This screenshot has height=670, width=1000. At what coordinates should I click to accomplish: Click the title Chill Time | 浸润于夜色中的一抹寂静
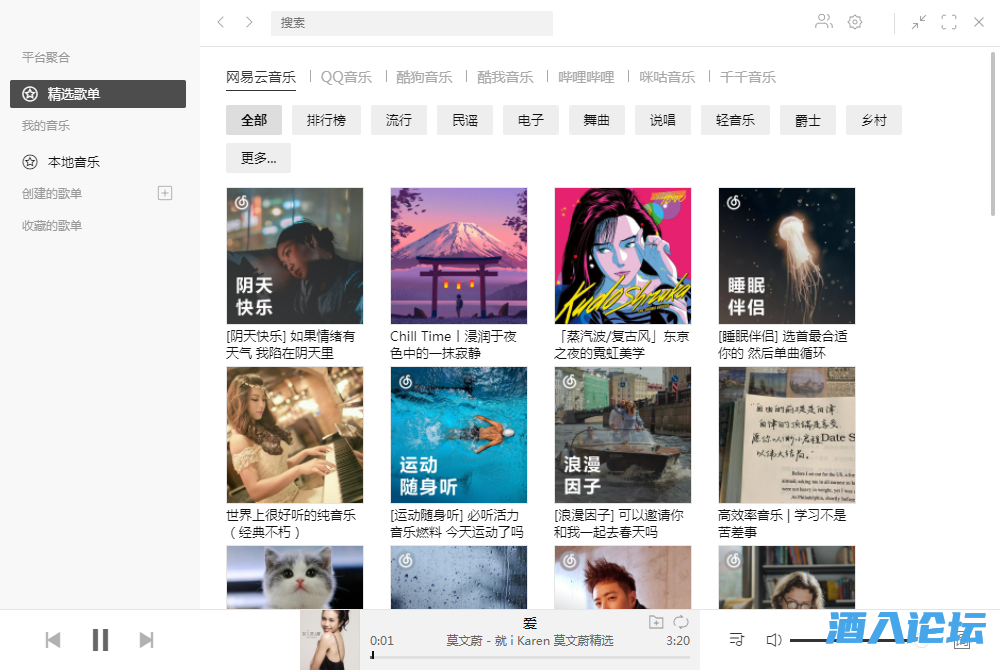click(453, 344)
